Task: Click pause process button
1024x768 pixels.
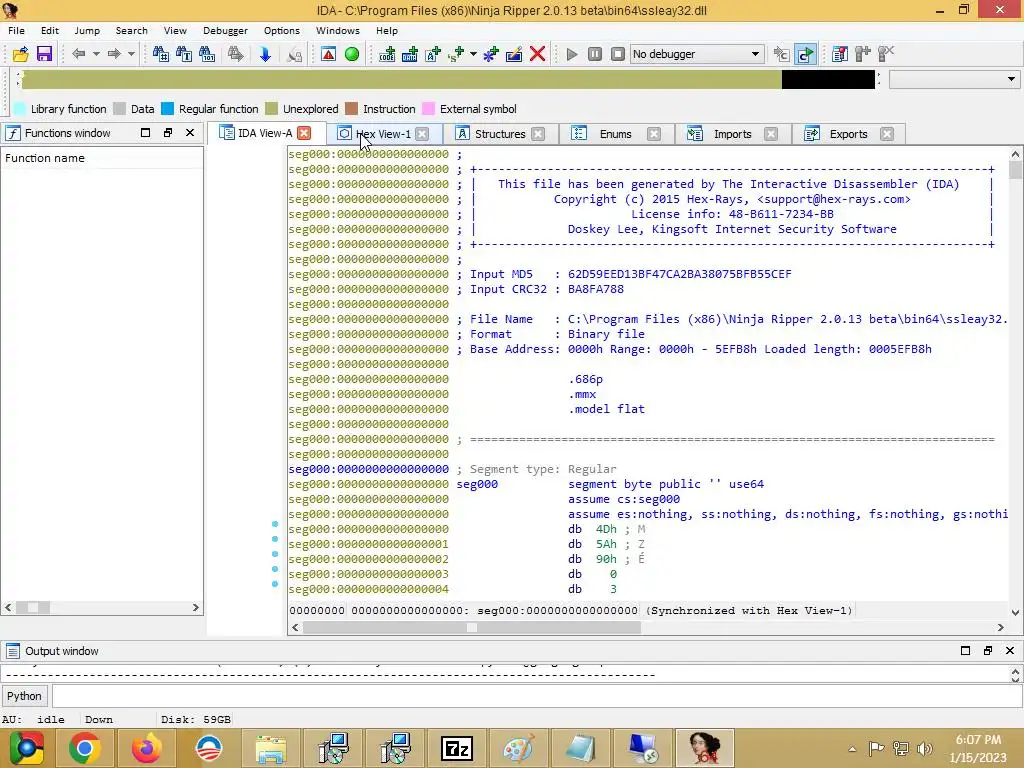Action: pyautogui.click(x=594, y=54)
